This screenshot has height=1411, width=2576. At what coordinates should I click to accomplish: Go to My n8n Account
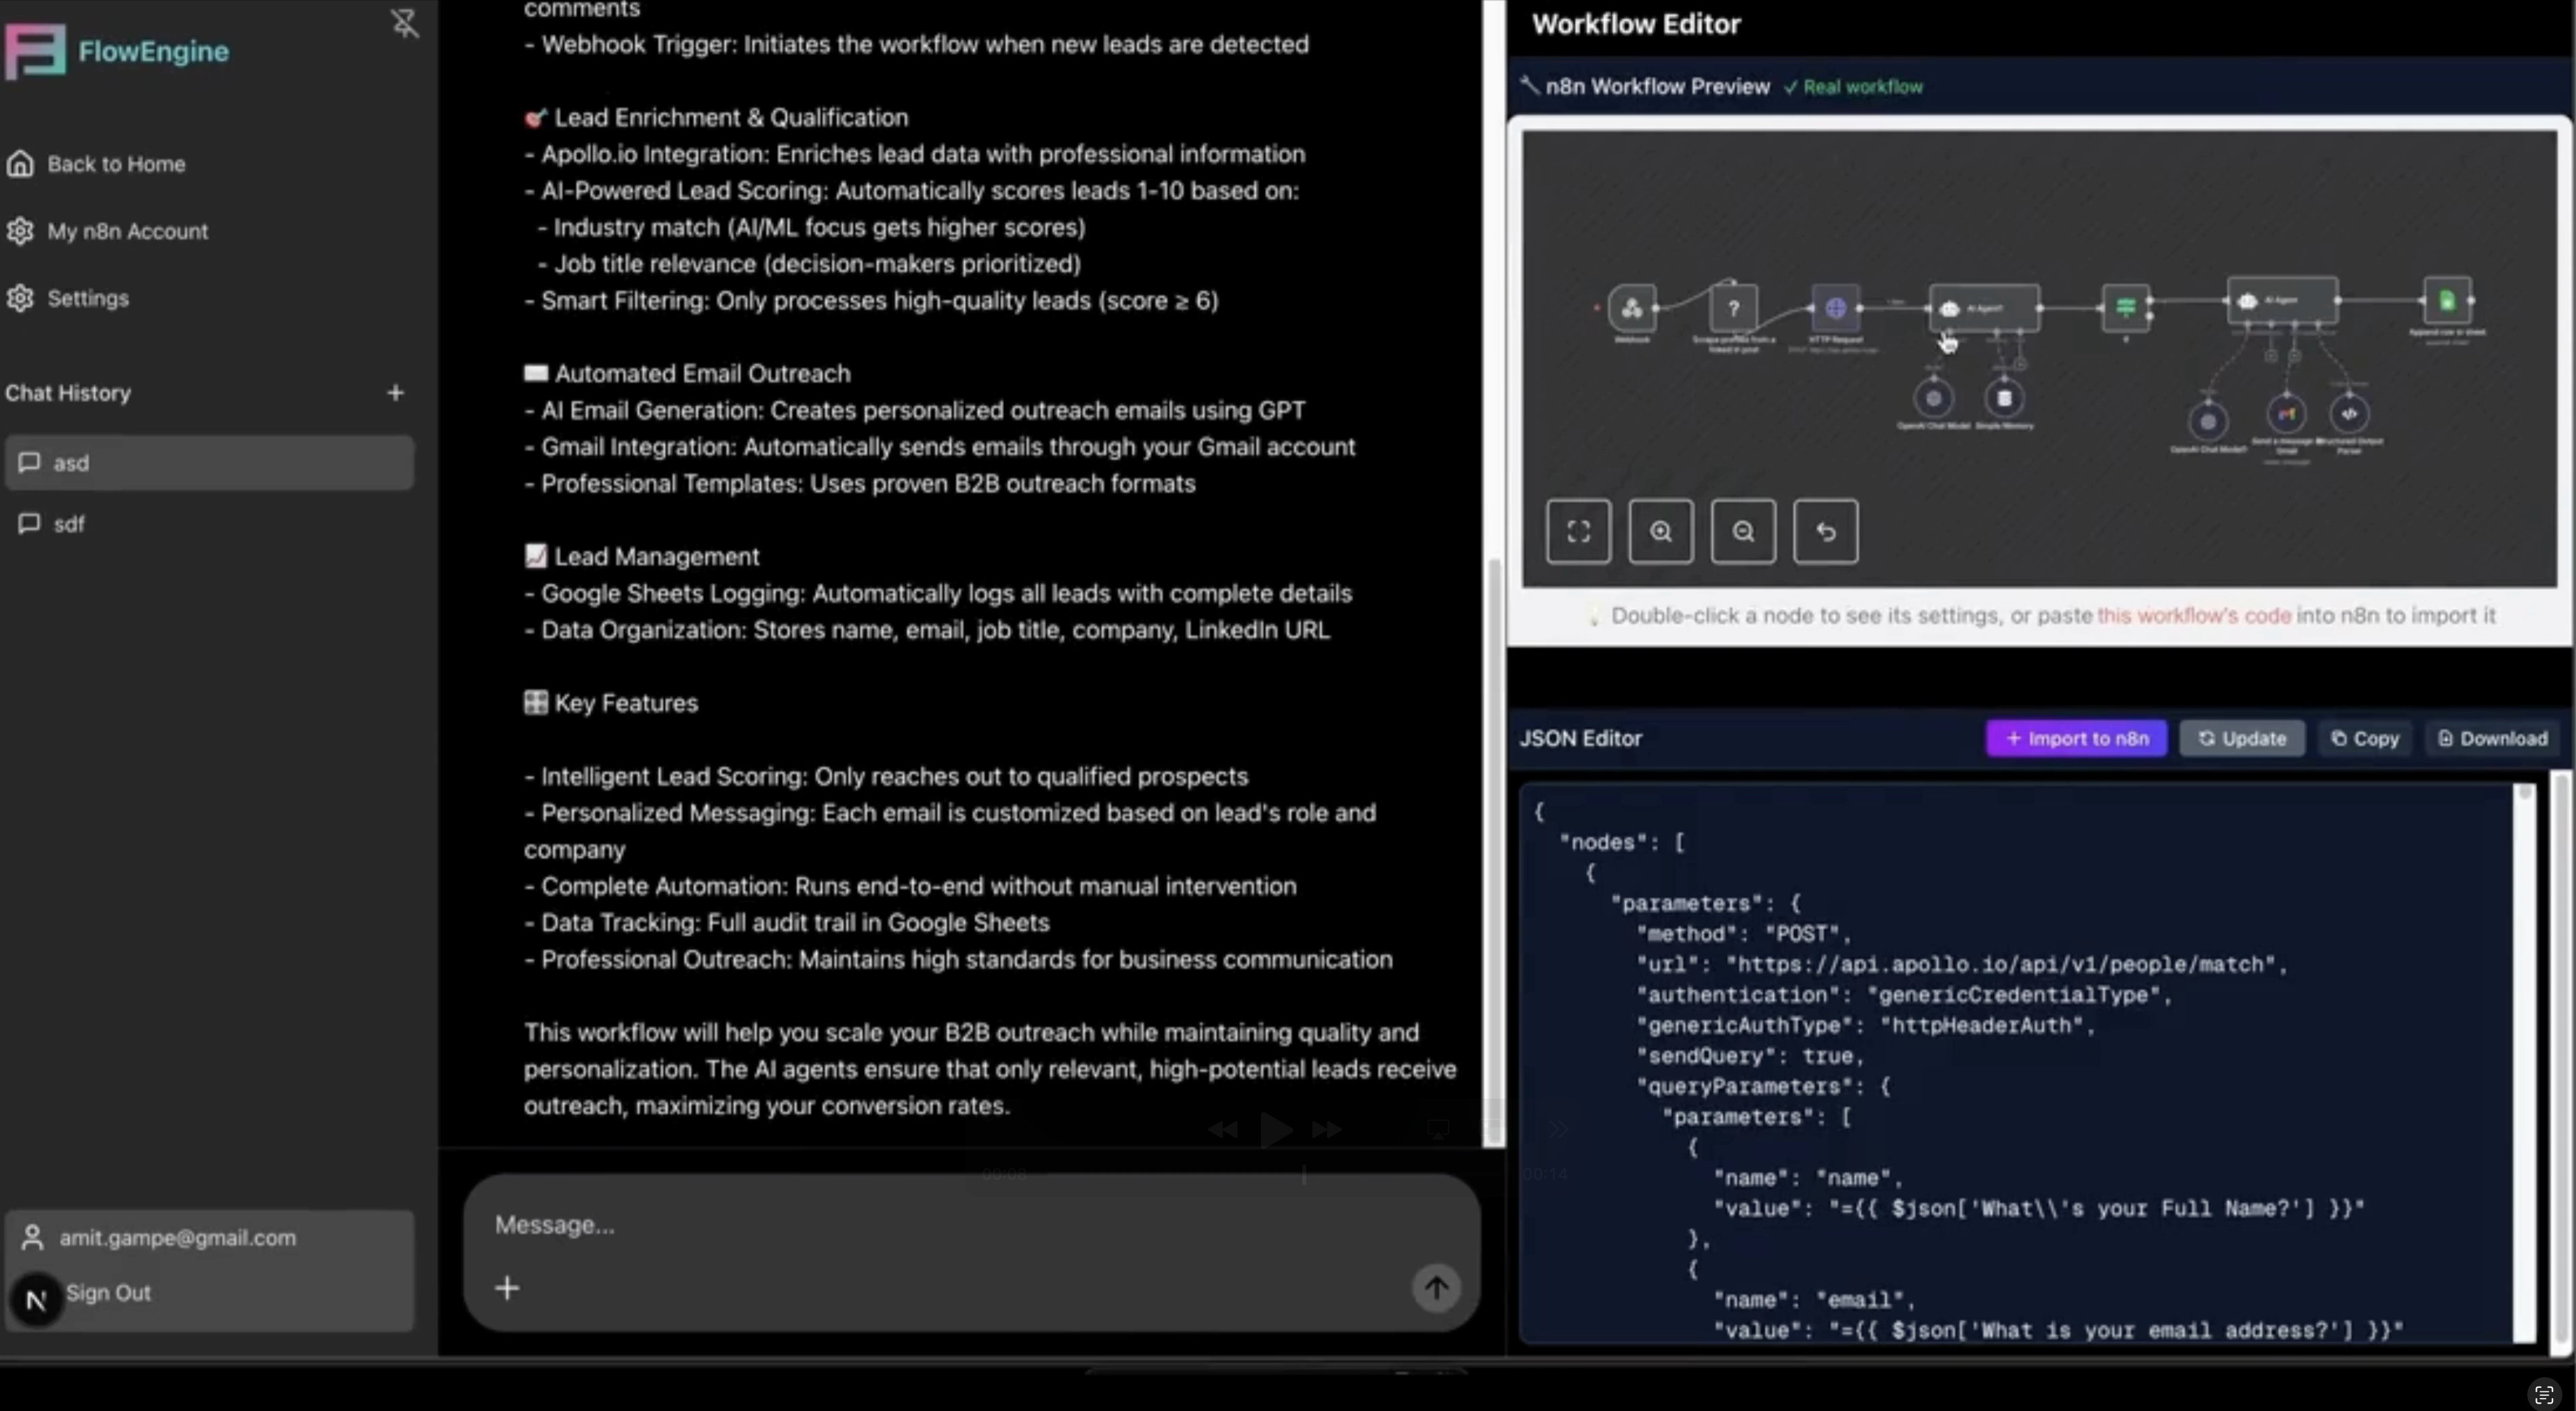point(127,231)
